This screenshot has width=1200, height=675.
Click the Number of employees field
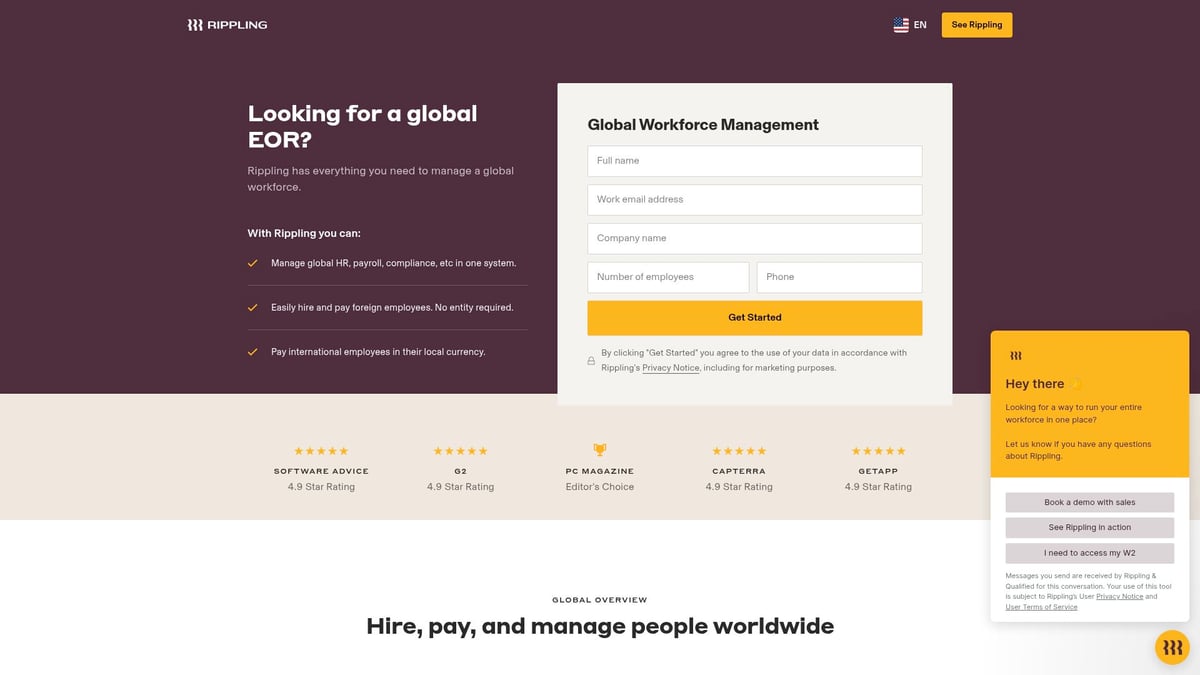pyautogui.click(x=667, y=277)
